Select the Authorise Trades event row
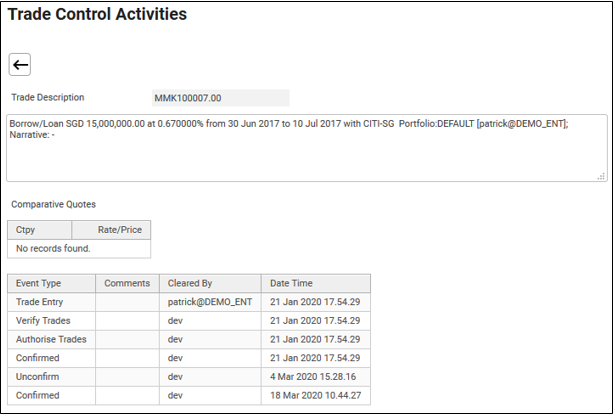The image size is (615, 416). (x=189, y=339)
